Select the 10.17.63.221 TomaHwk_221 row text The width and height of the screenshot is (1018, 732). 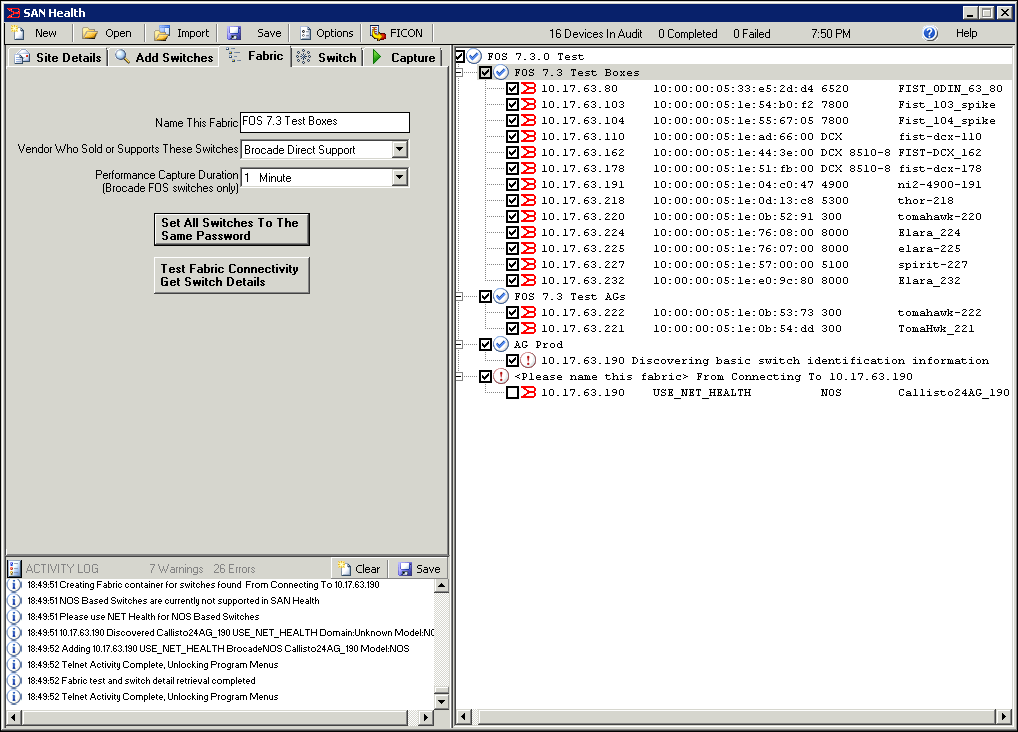click(758, 329)
